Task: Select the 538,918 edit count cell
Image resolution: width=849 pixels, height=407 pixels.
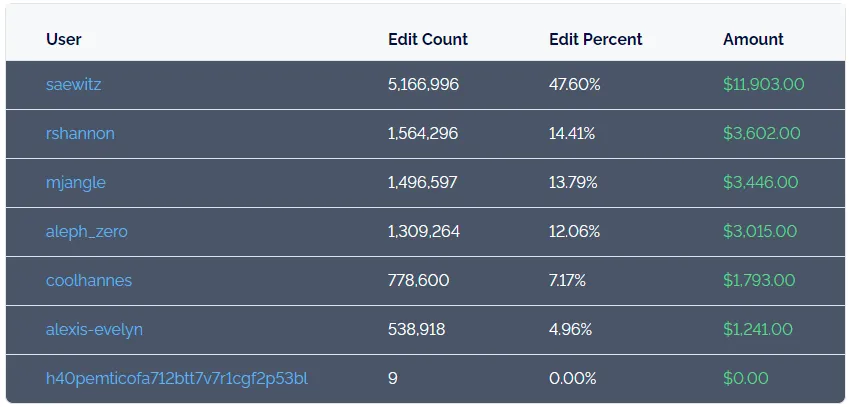Action: coord(416,330)
